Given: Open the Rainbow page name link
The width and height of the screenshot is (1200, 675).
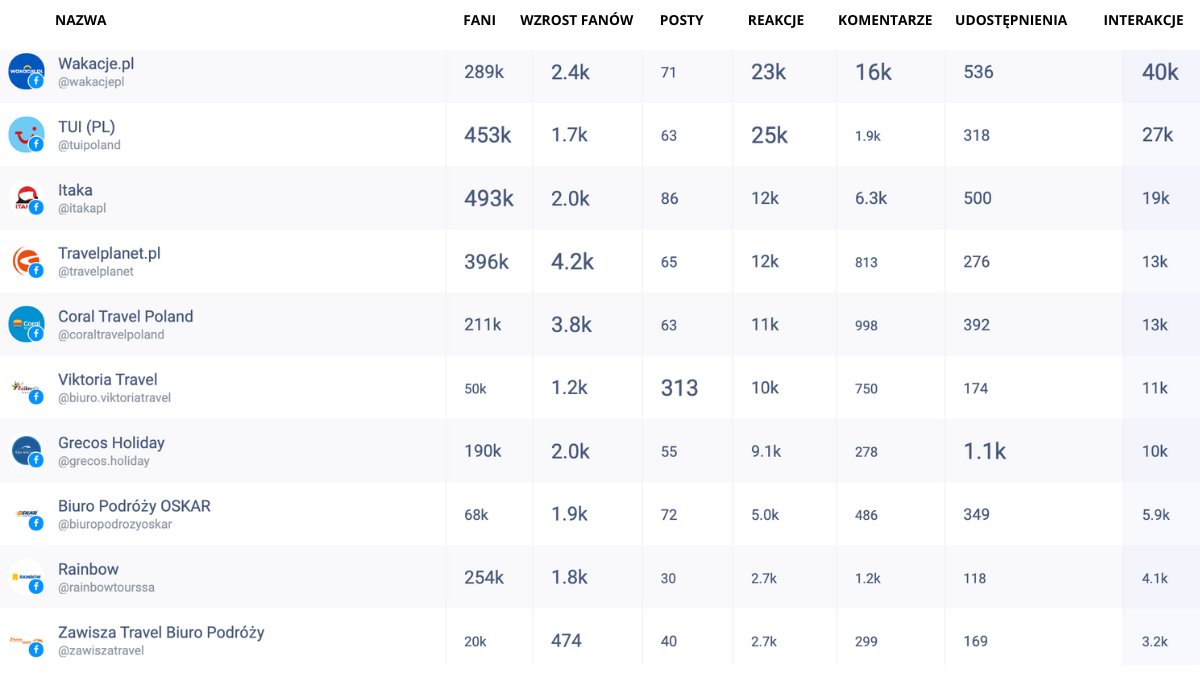Looking at the screenshot, I should (x=88, y=569).
